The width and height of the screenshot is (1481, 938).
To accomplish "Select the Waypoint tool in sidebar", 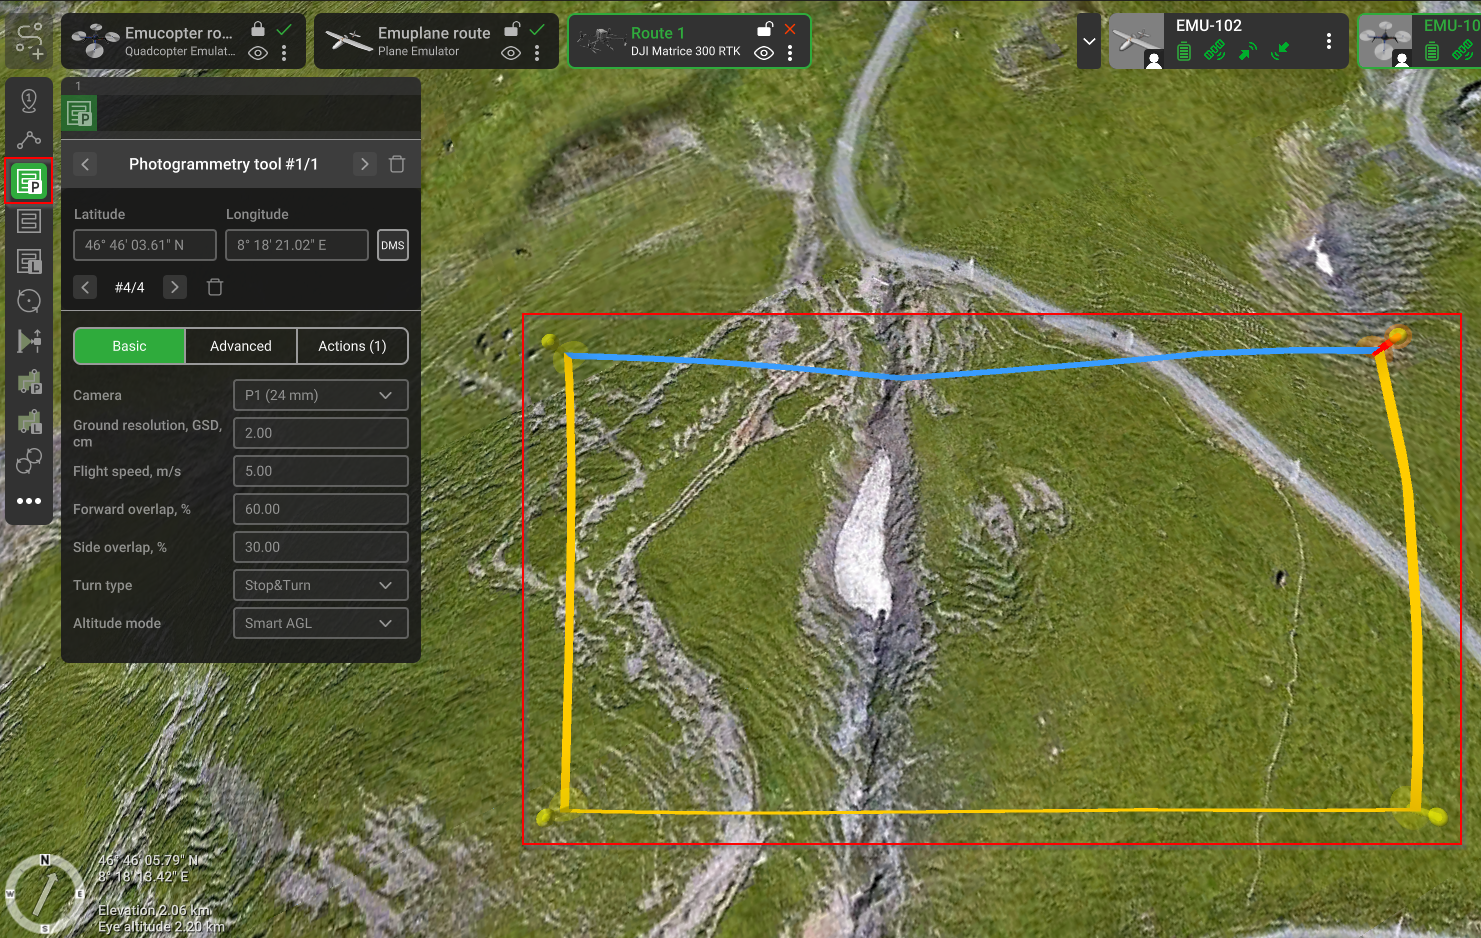I will (29, 140).
